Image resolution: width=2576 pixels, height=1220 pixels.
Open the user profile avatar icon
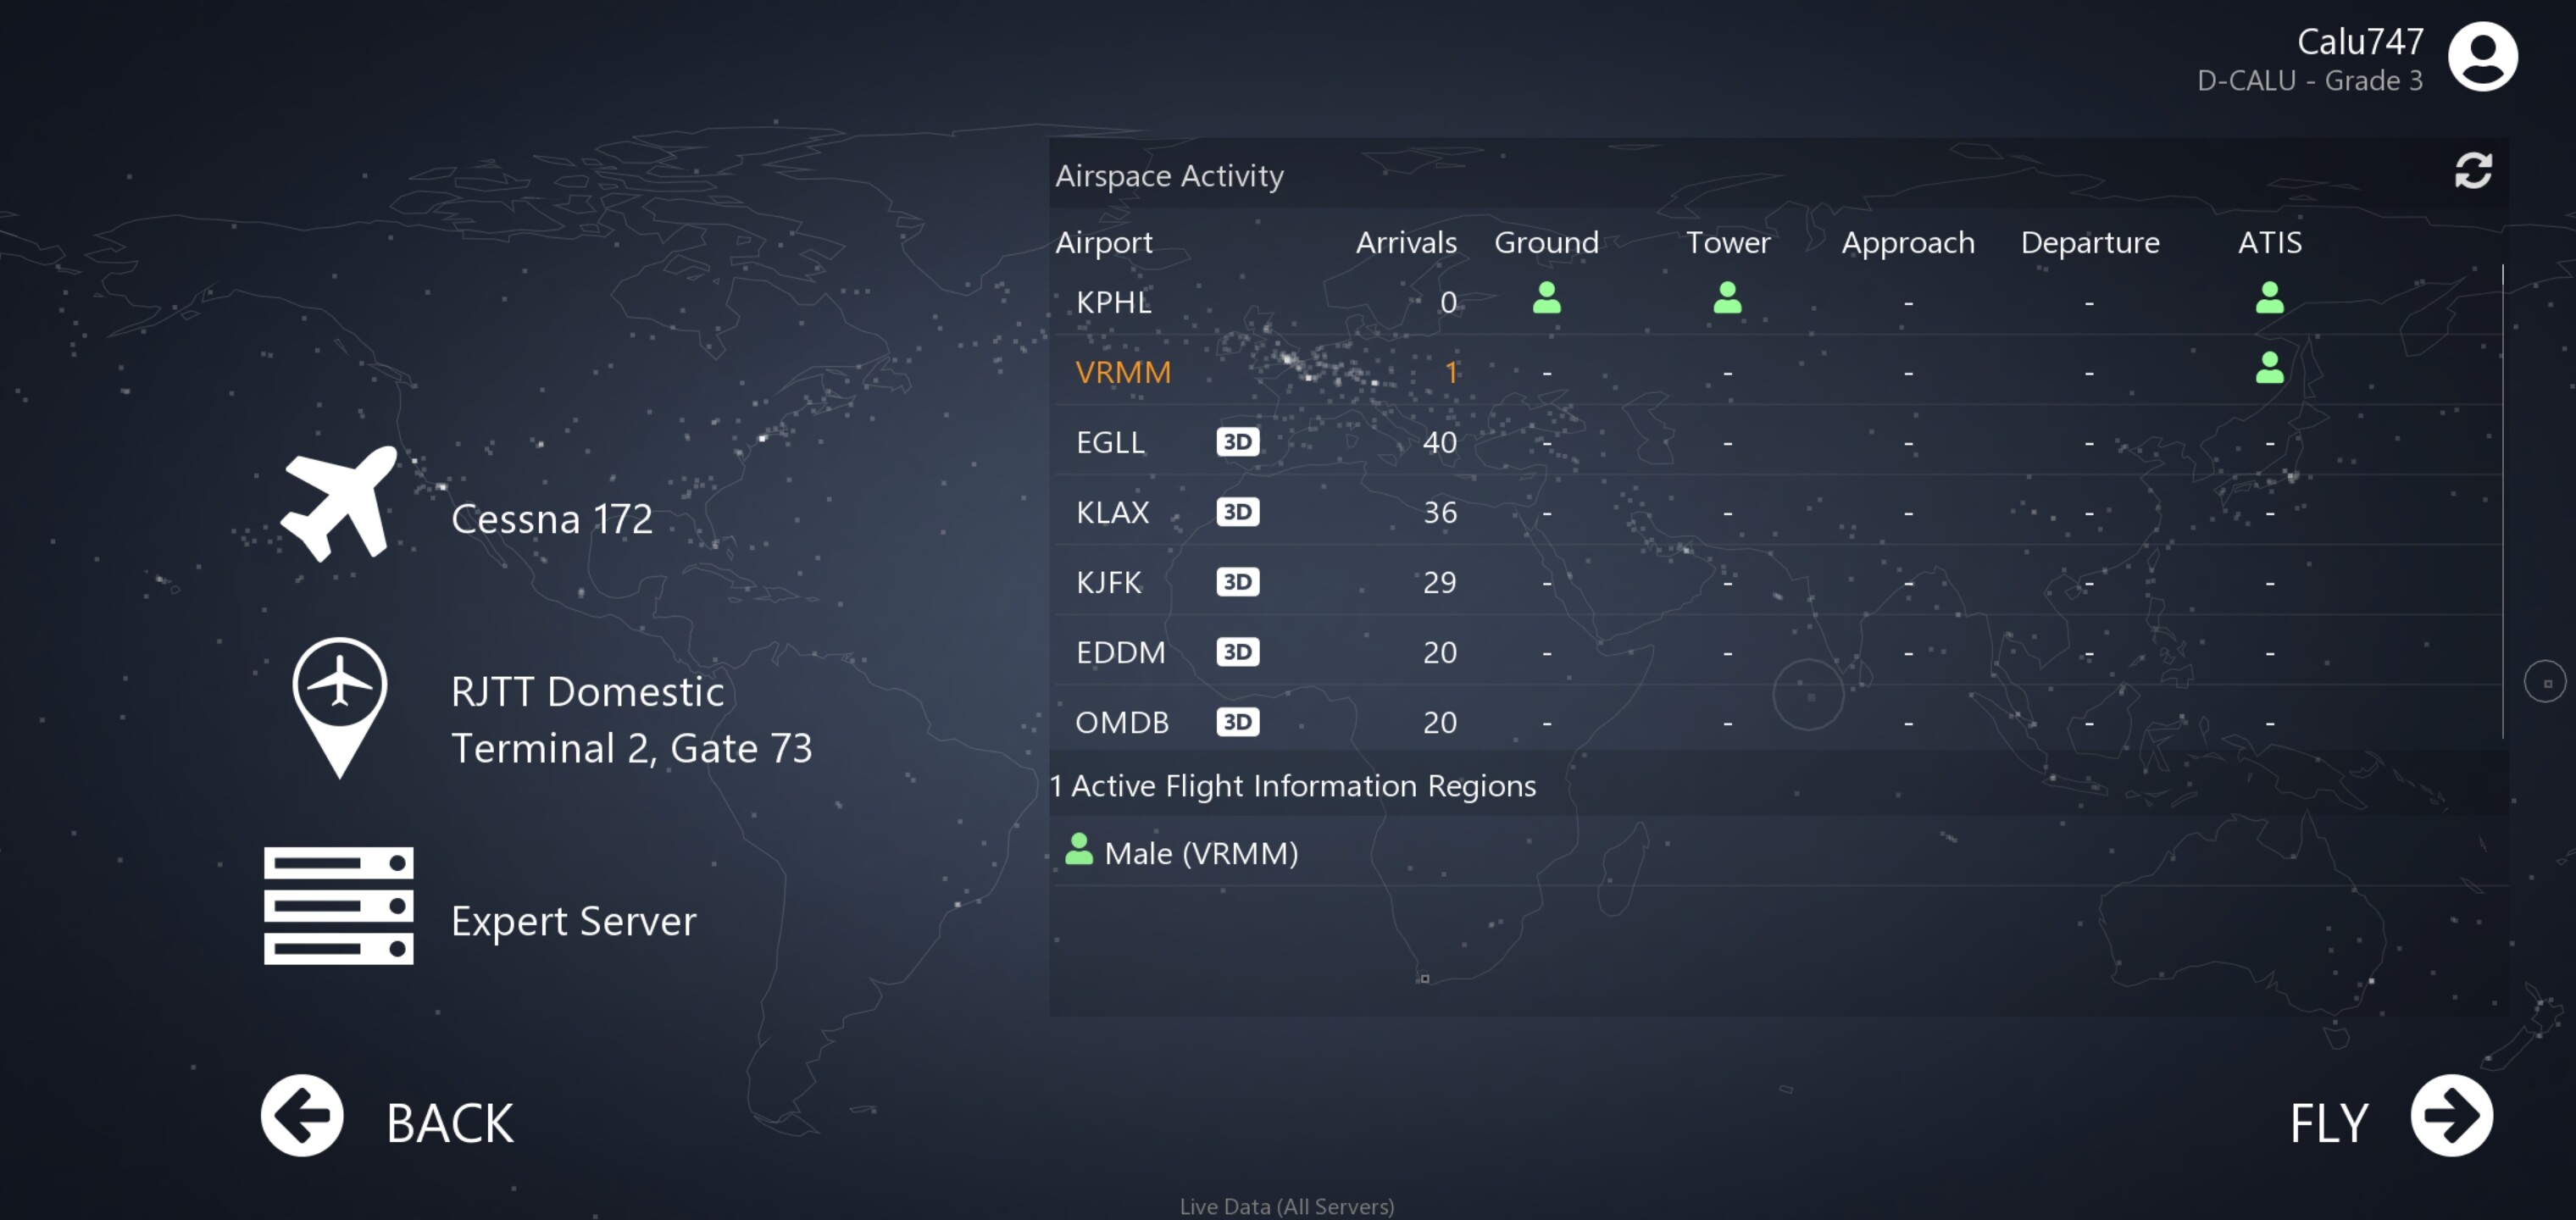pyautogui.click(x=2482, y=57)
